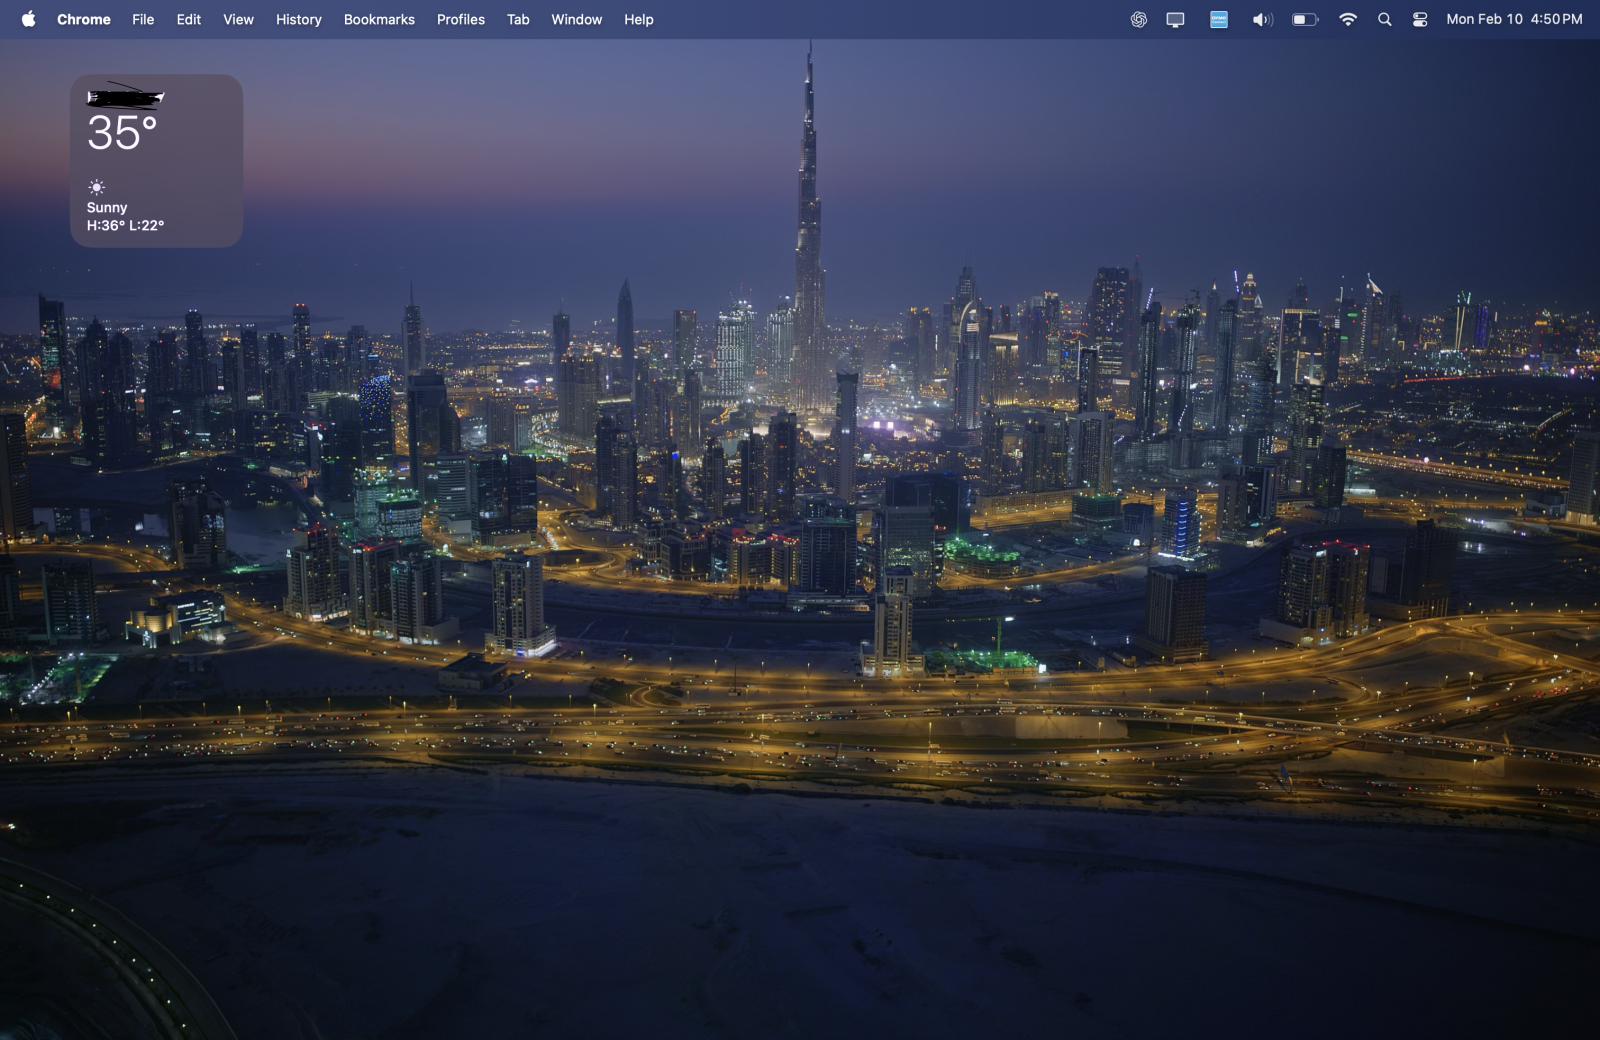Image resolution: width=1600 pixels, height=1040 pixels.
Task: Expand the History menu
Action: pos(298,19)
